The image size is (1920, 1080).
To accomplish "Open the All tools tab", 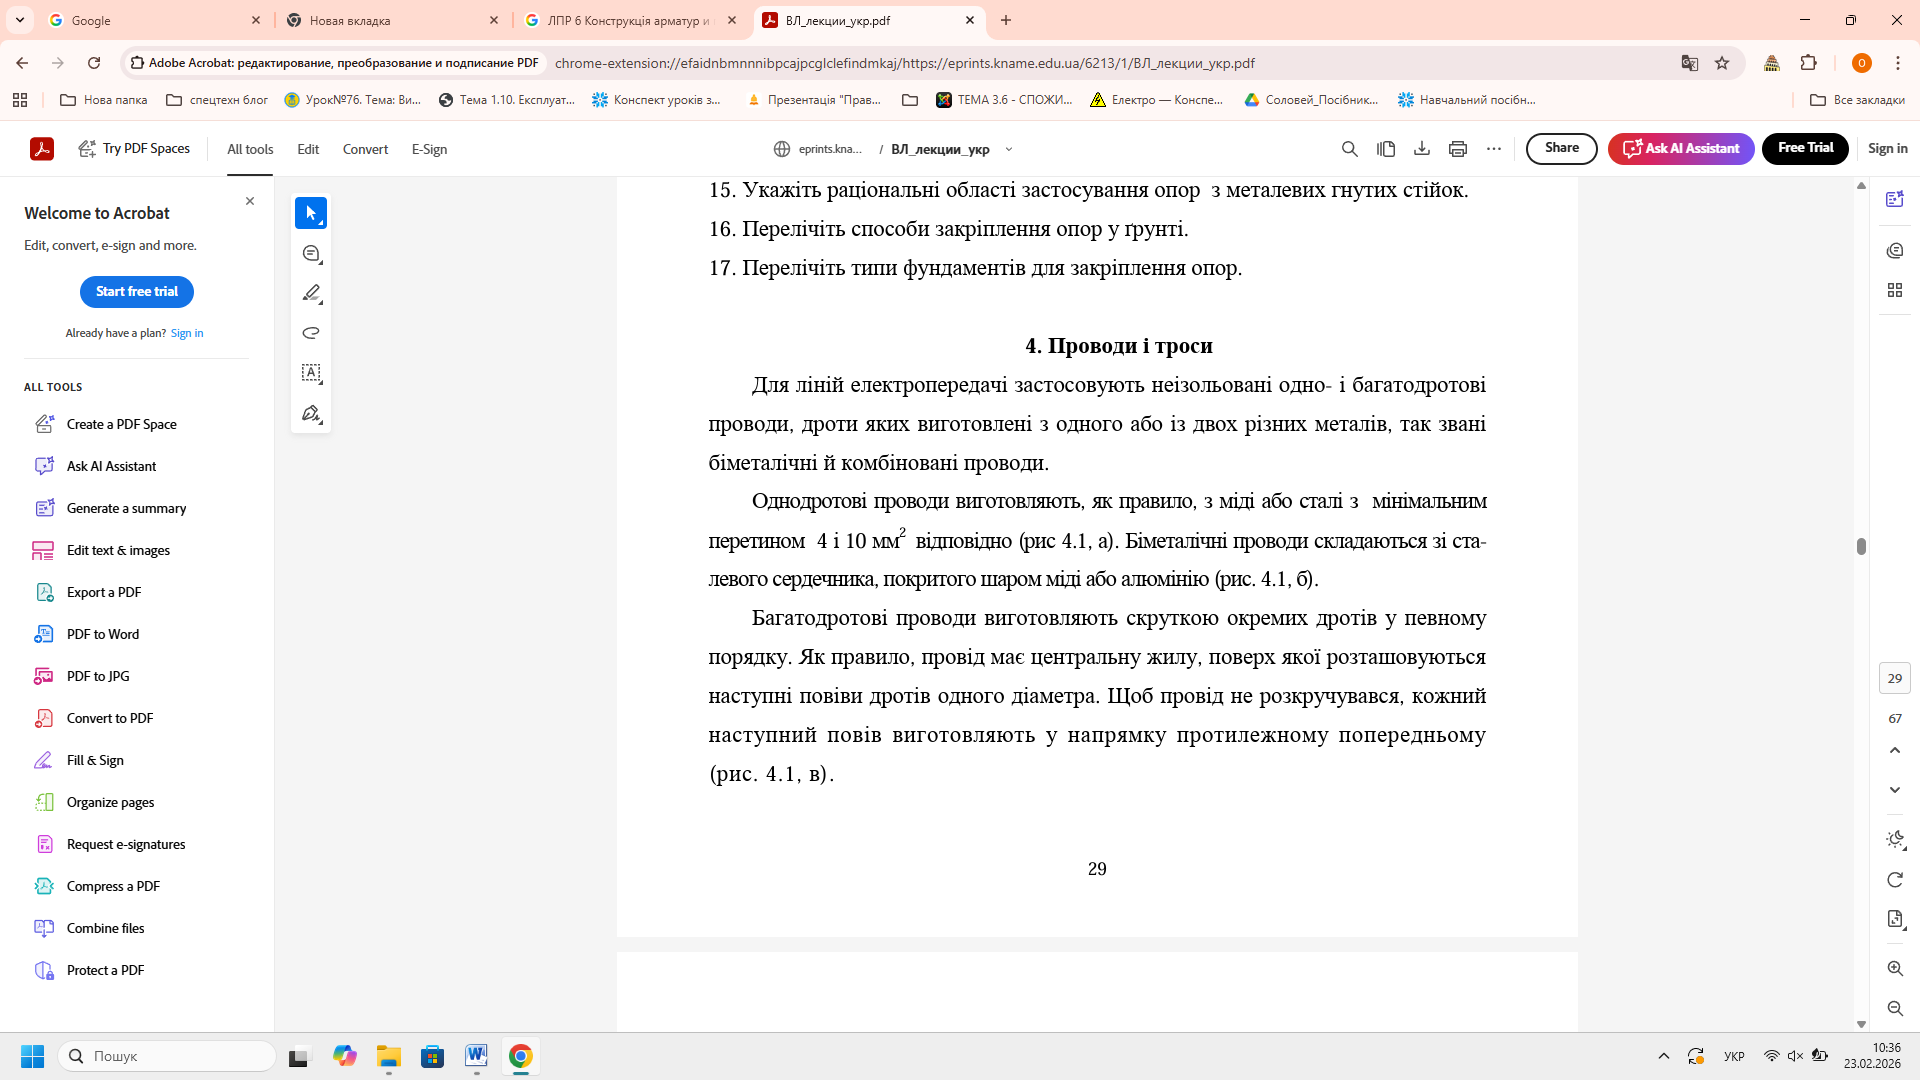I will pyautogui.click(x=250, y=149).
